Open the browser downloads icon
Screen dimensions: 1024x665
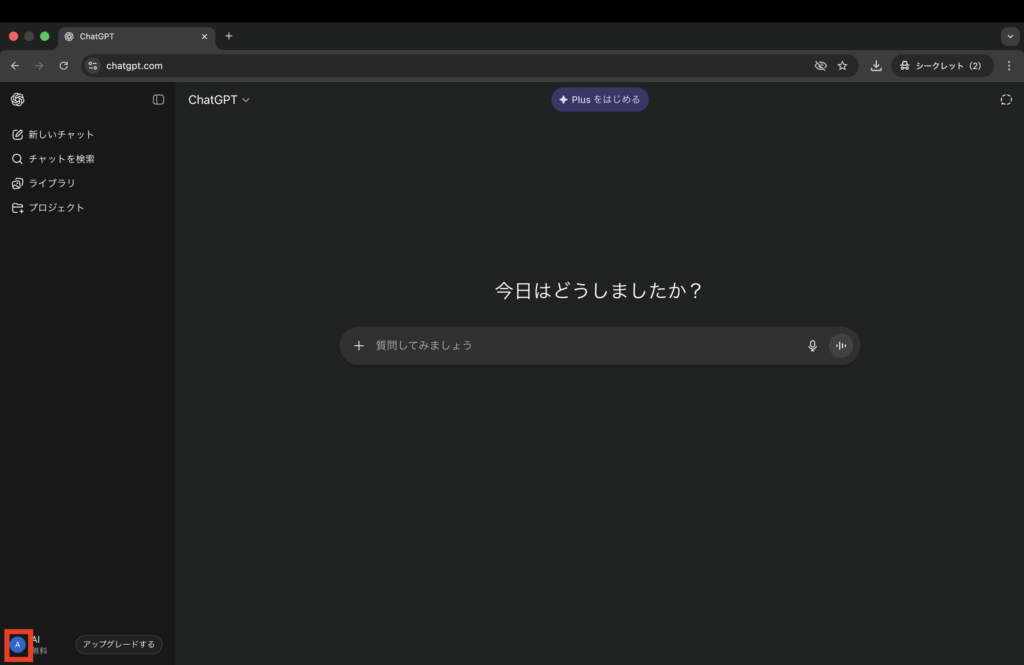pyautogui.click(x=876, y=66)
